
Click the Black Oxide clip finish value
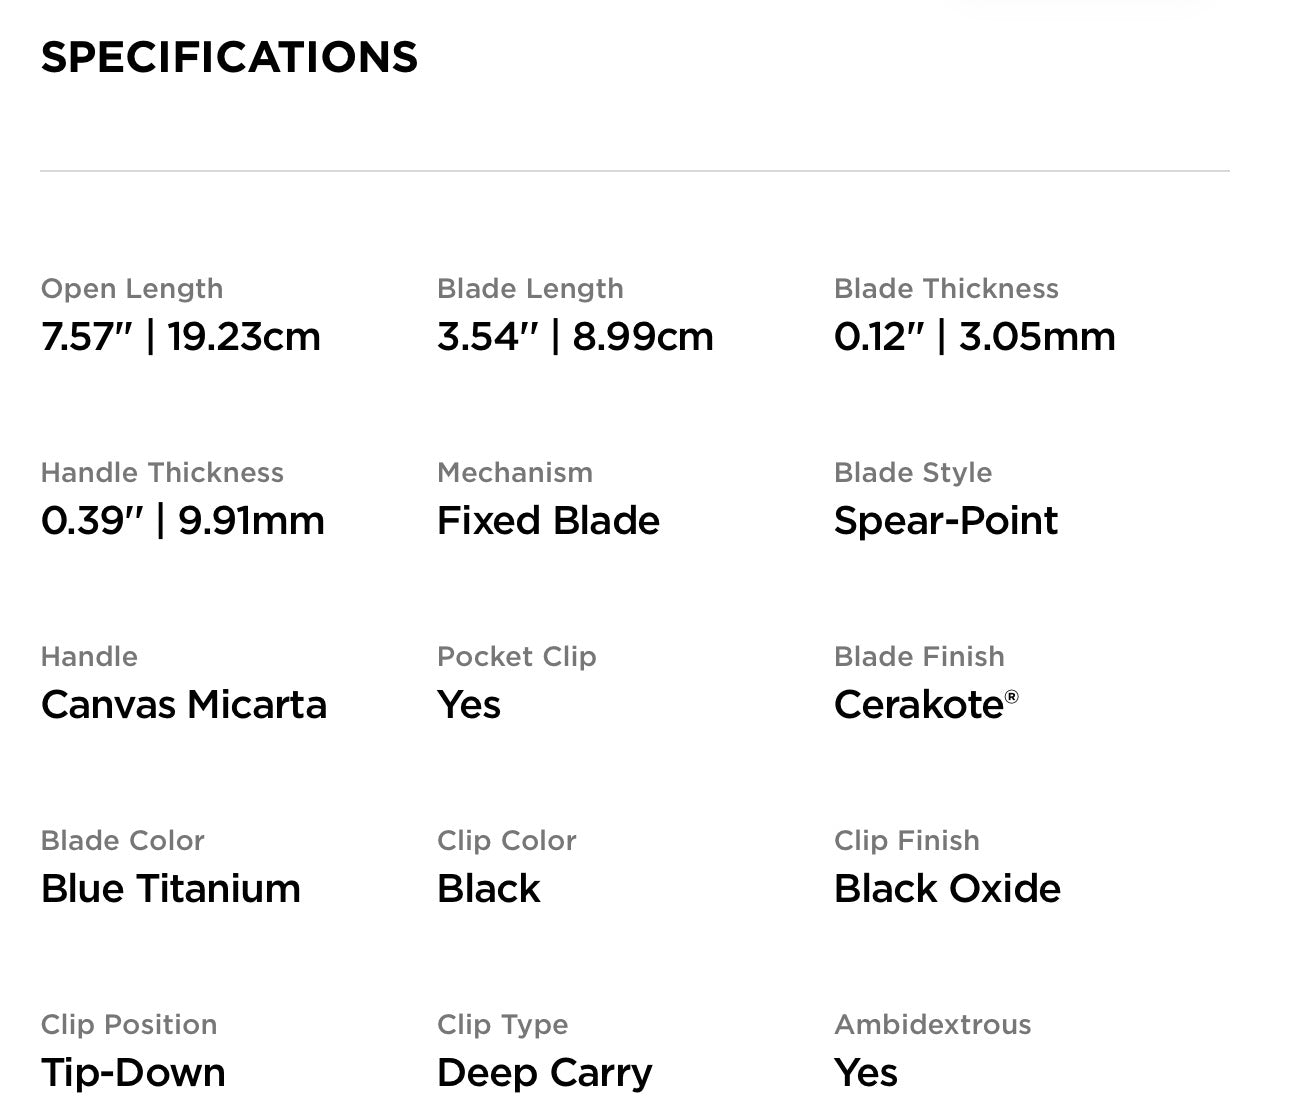(947, 889)
